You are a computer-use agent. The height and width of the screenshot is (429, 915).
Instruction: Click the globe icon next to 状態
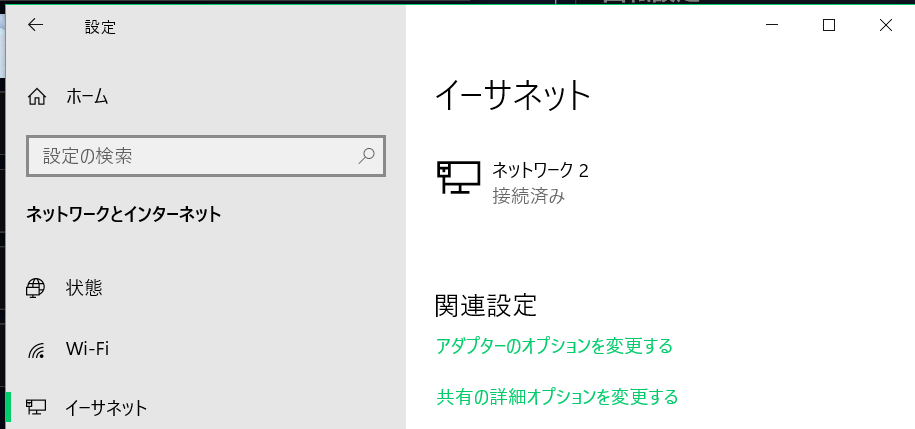[x=37, y=288]
